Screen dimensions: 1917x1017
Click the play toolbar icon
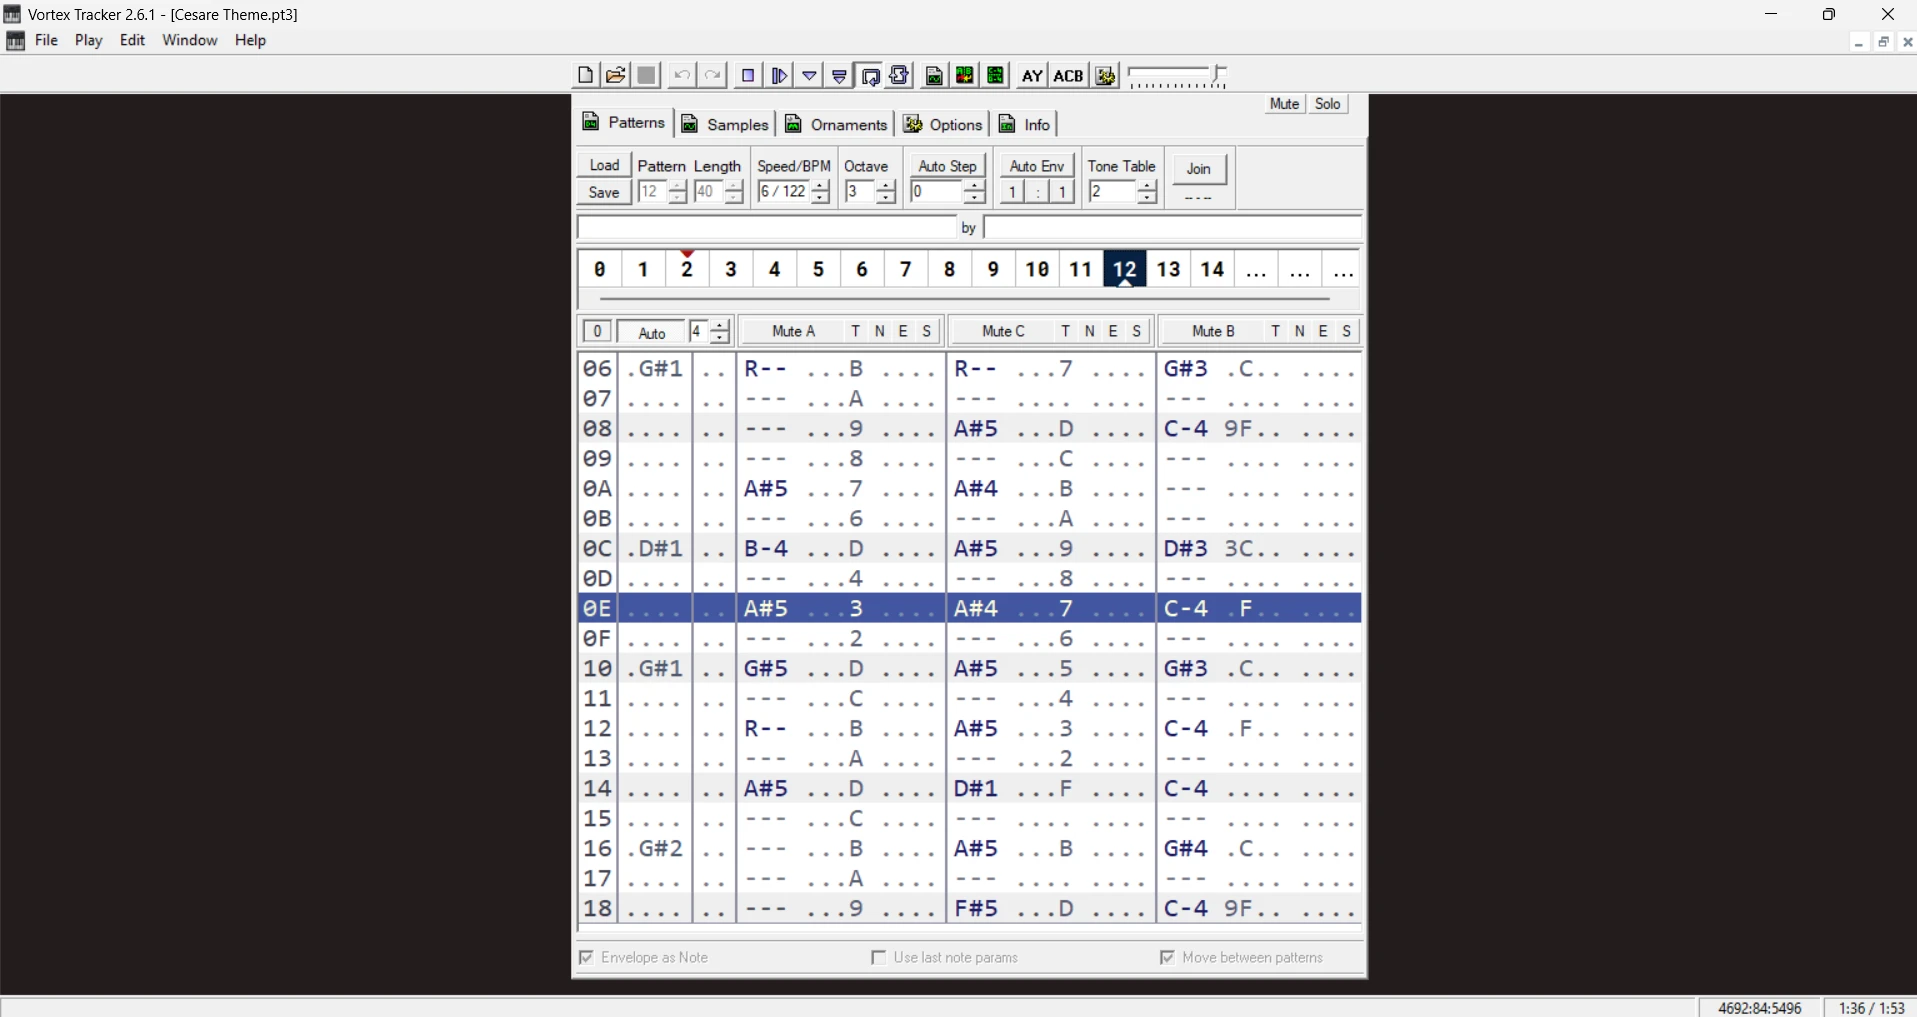[780, 75]
